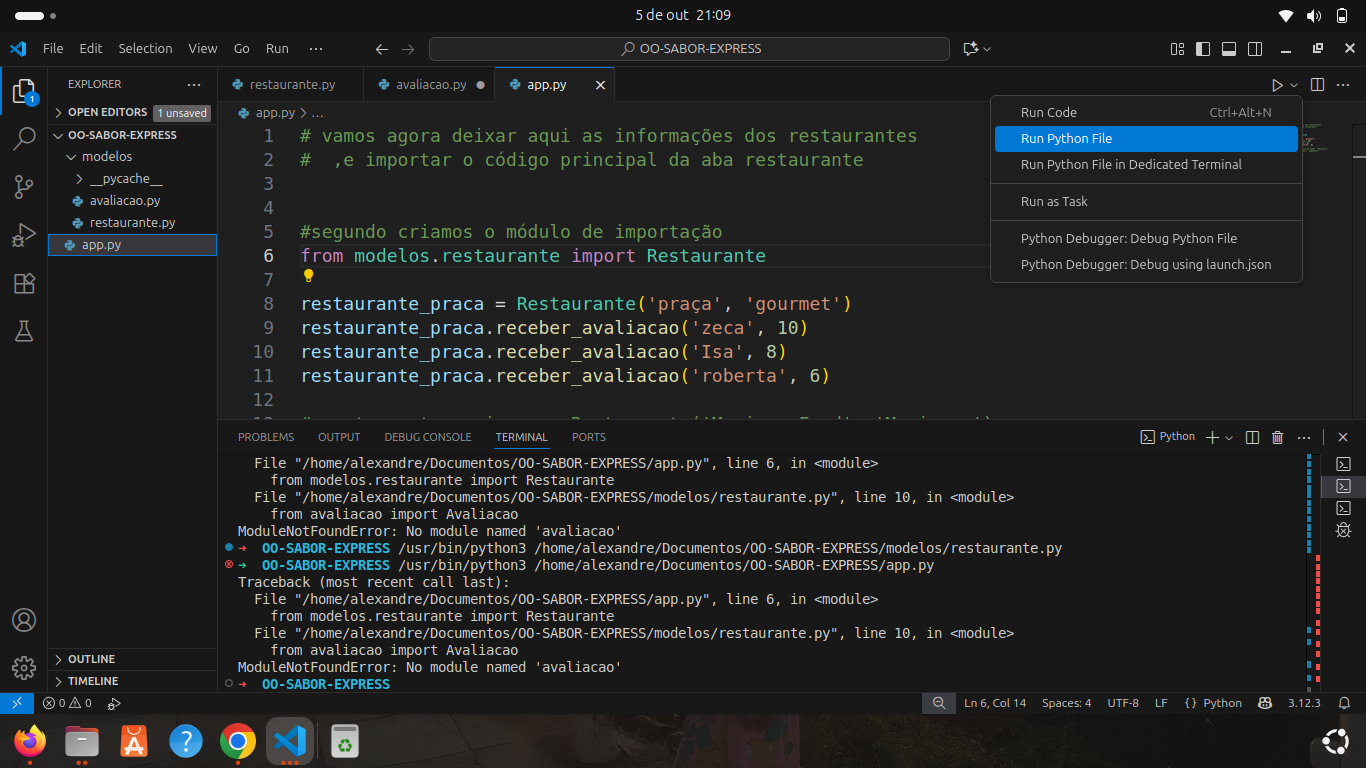Image resolution: width=1366 pixels, height=768 pixels.
Task: Open the new terminal launch profile dropdown
Action: pos(1229,437)
